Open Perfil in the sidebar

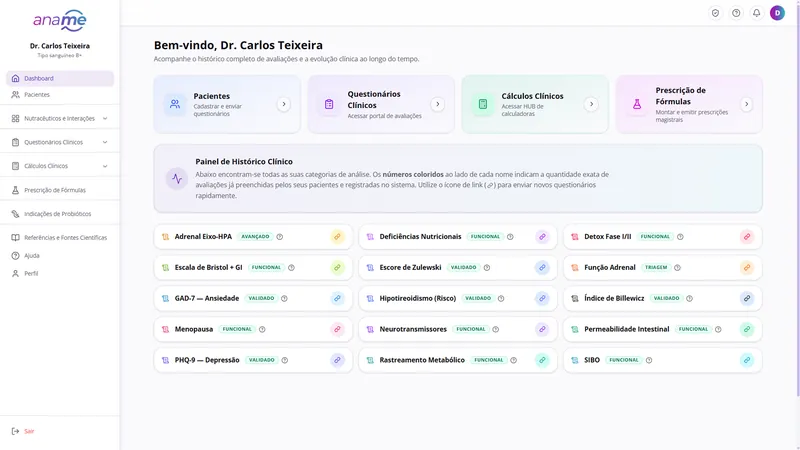coord(60,273)
